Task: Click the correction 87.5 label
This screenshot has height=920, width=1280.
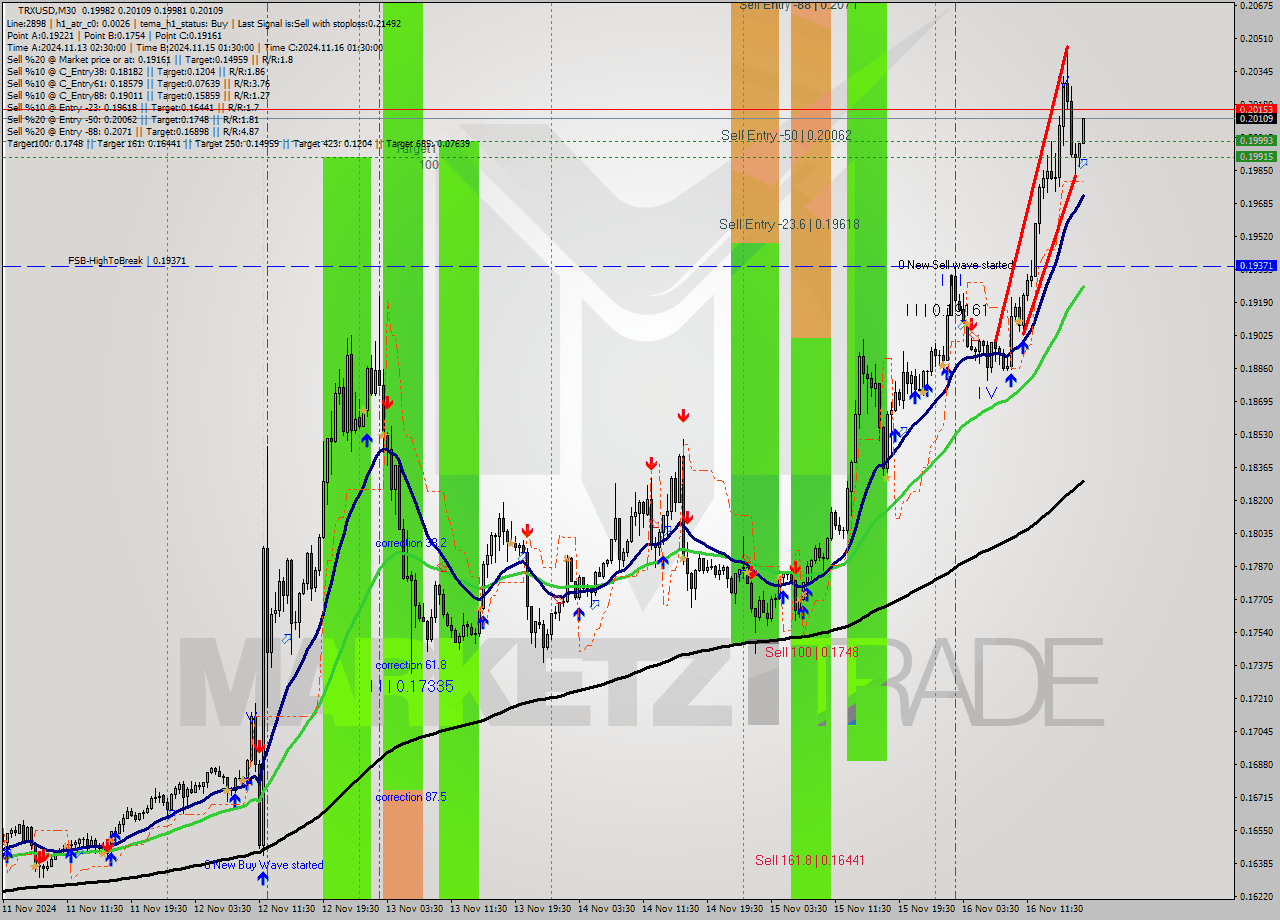Action: [411, 797]
